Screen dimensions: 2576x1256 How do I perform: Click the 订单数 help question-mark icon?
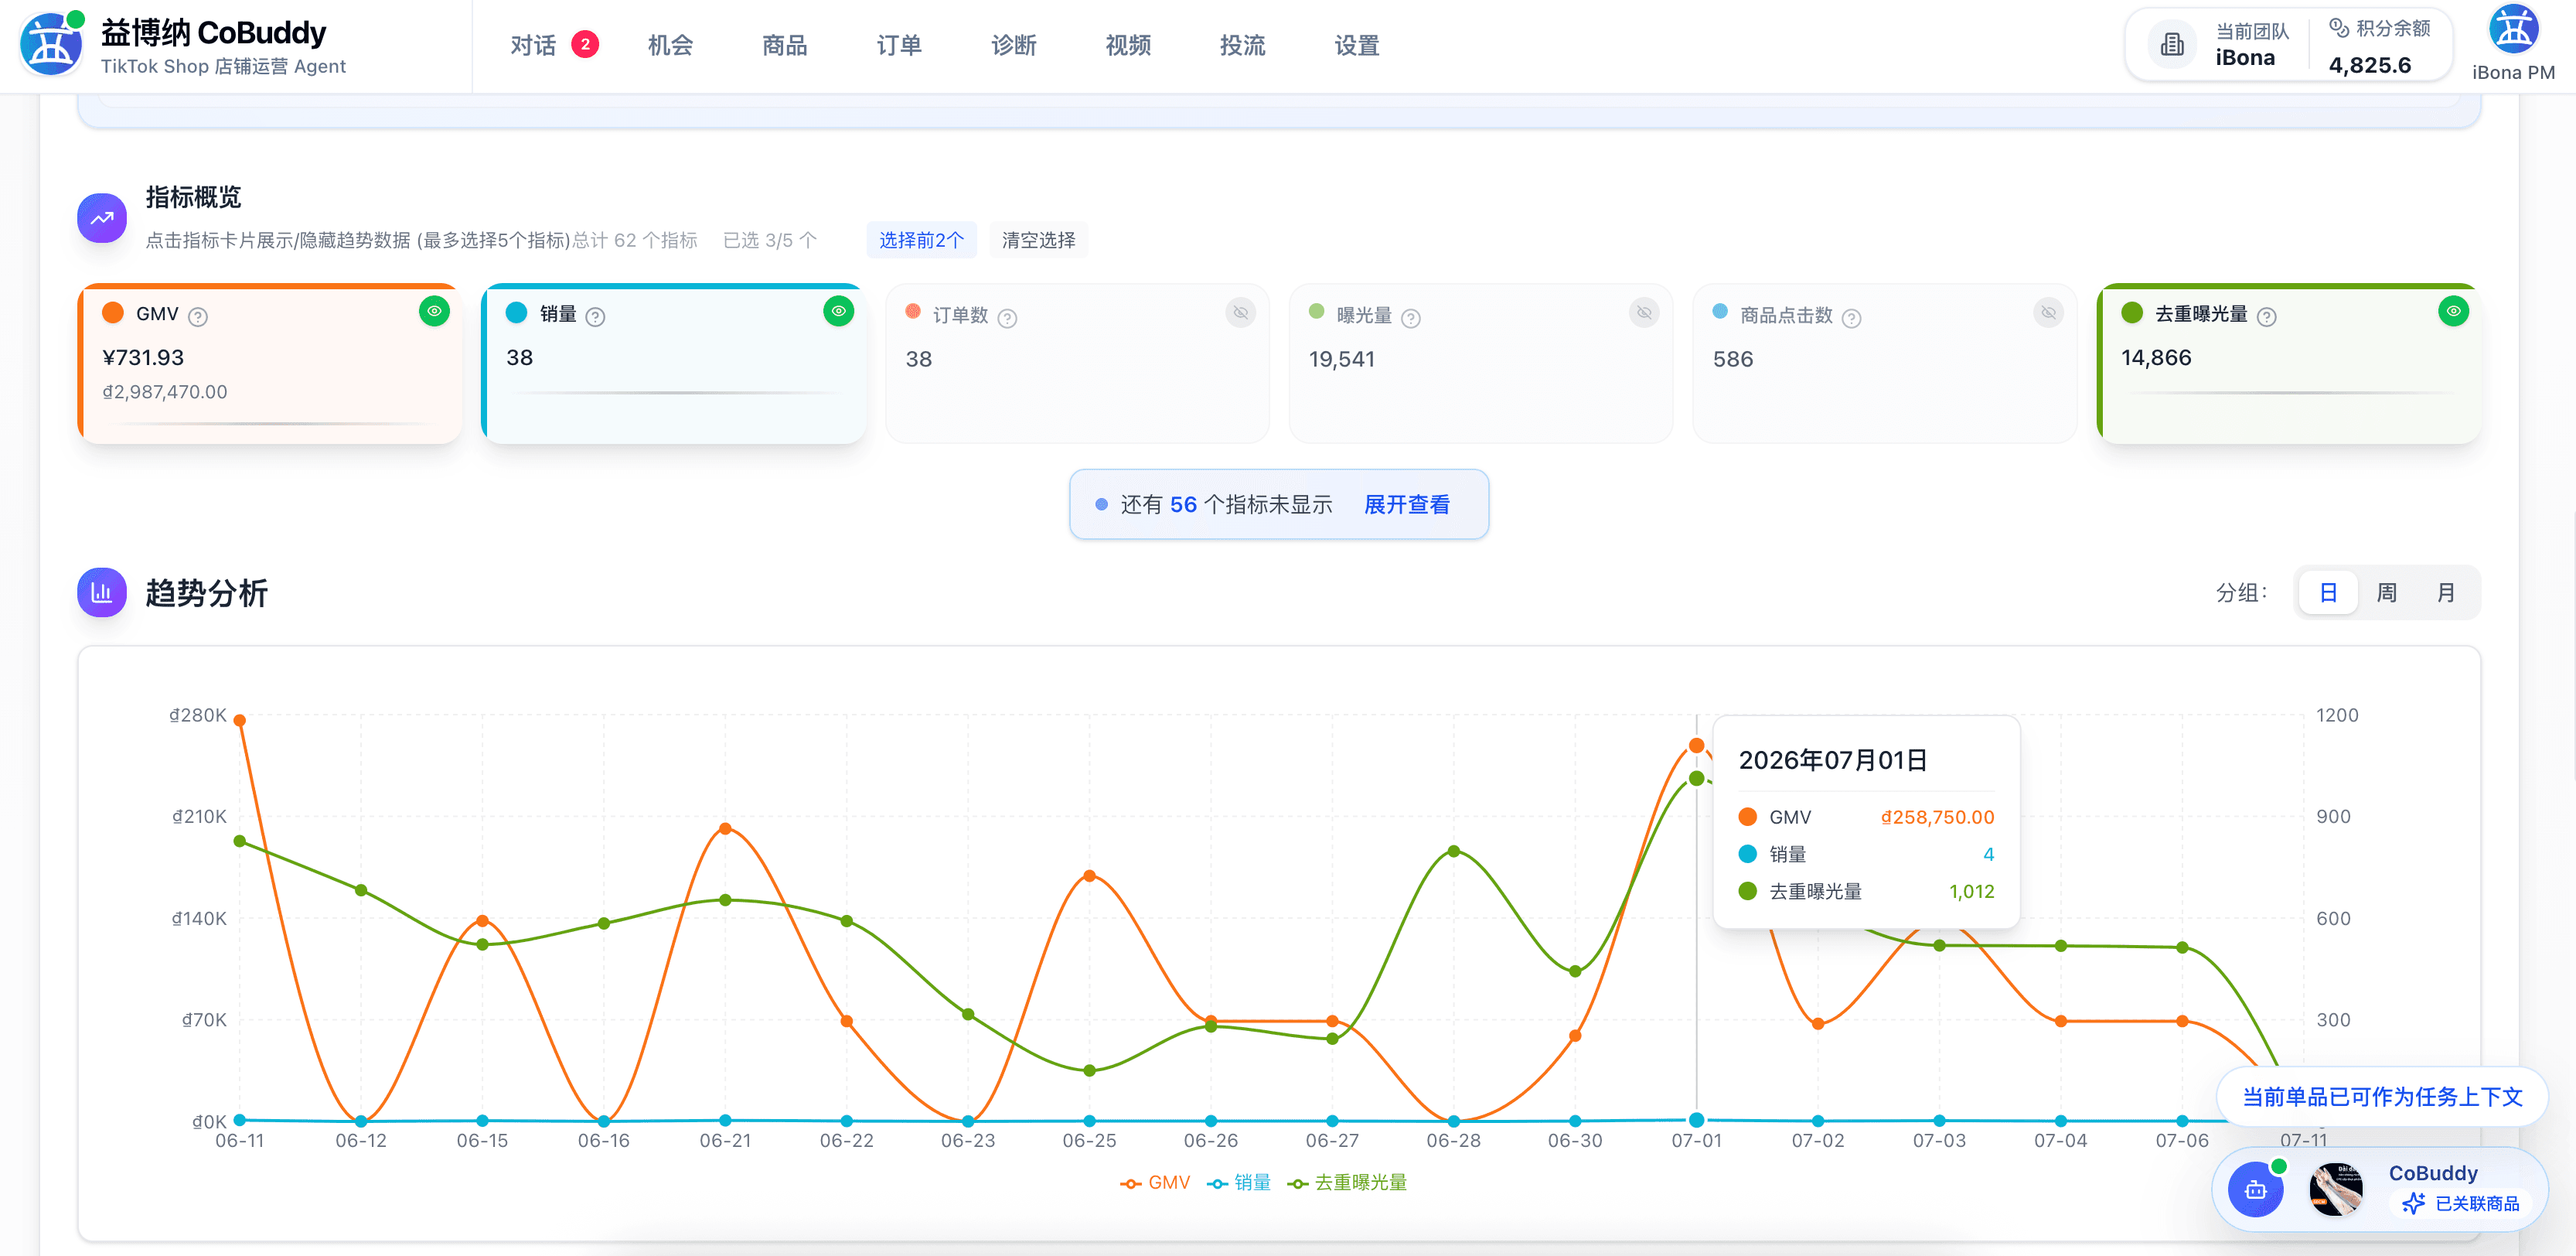(1007, 318)
